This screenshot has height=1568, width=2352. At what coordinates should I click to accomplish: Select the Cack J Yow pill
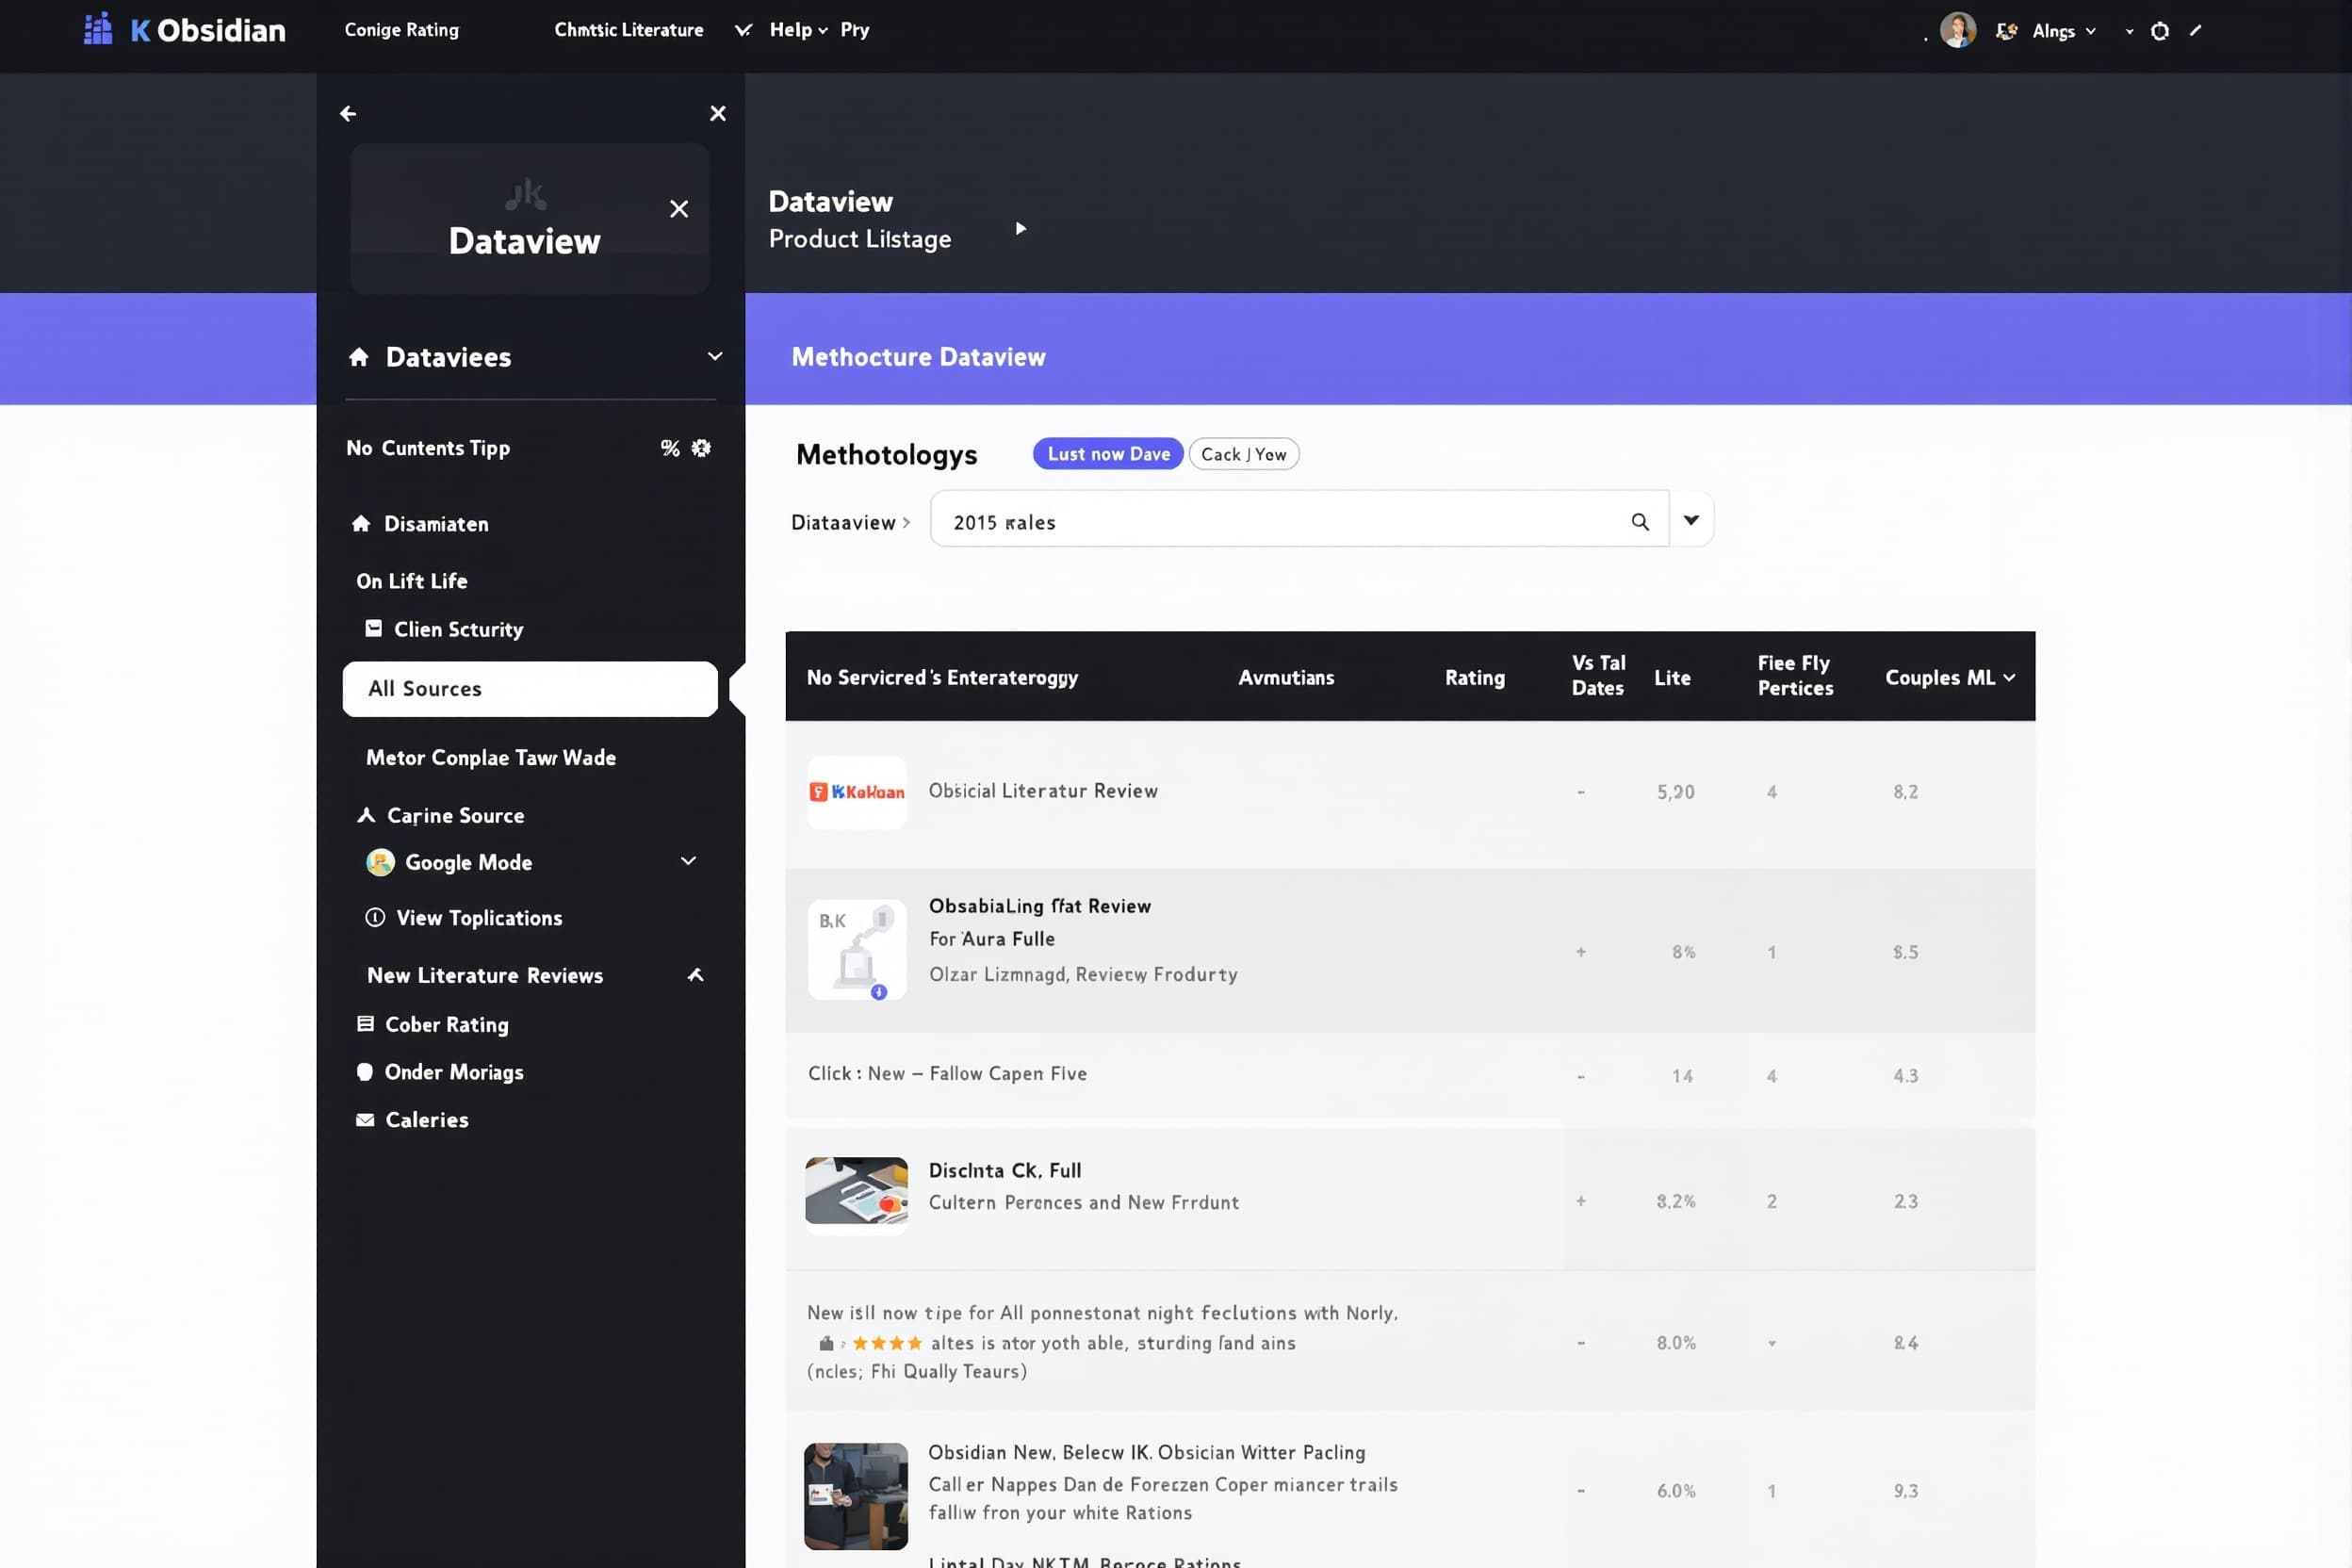pyautogui.click(x=1244, y=454)
